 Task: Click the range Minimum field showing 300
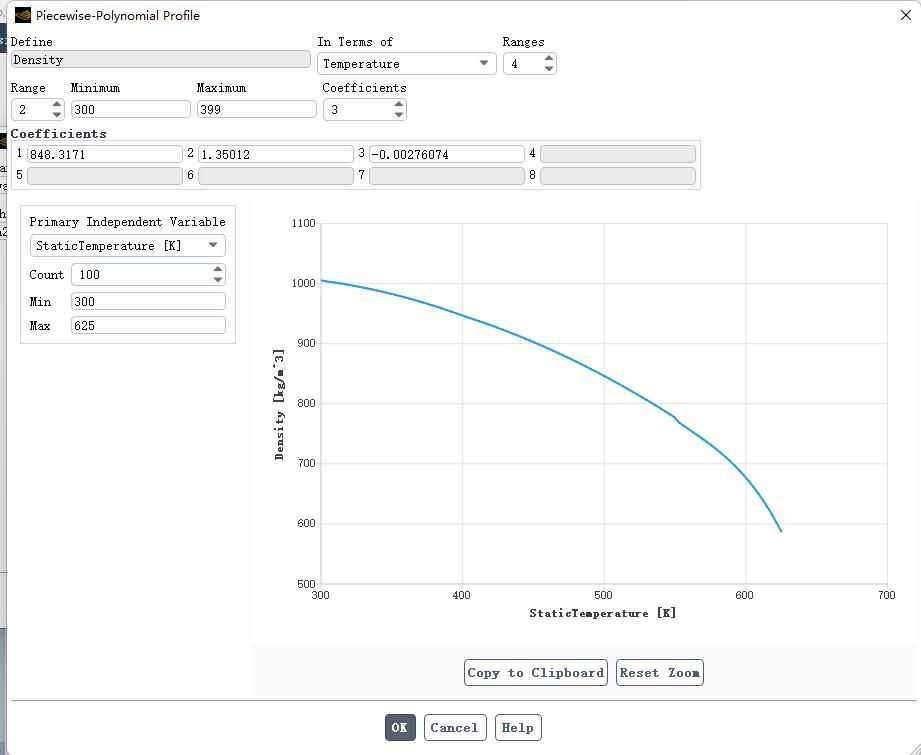130,109
